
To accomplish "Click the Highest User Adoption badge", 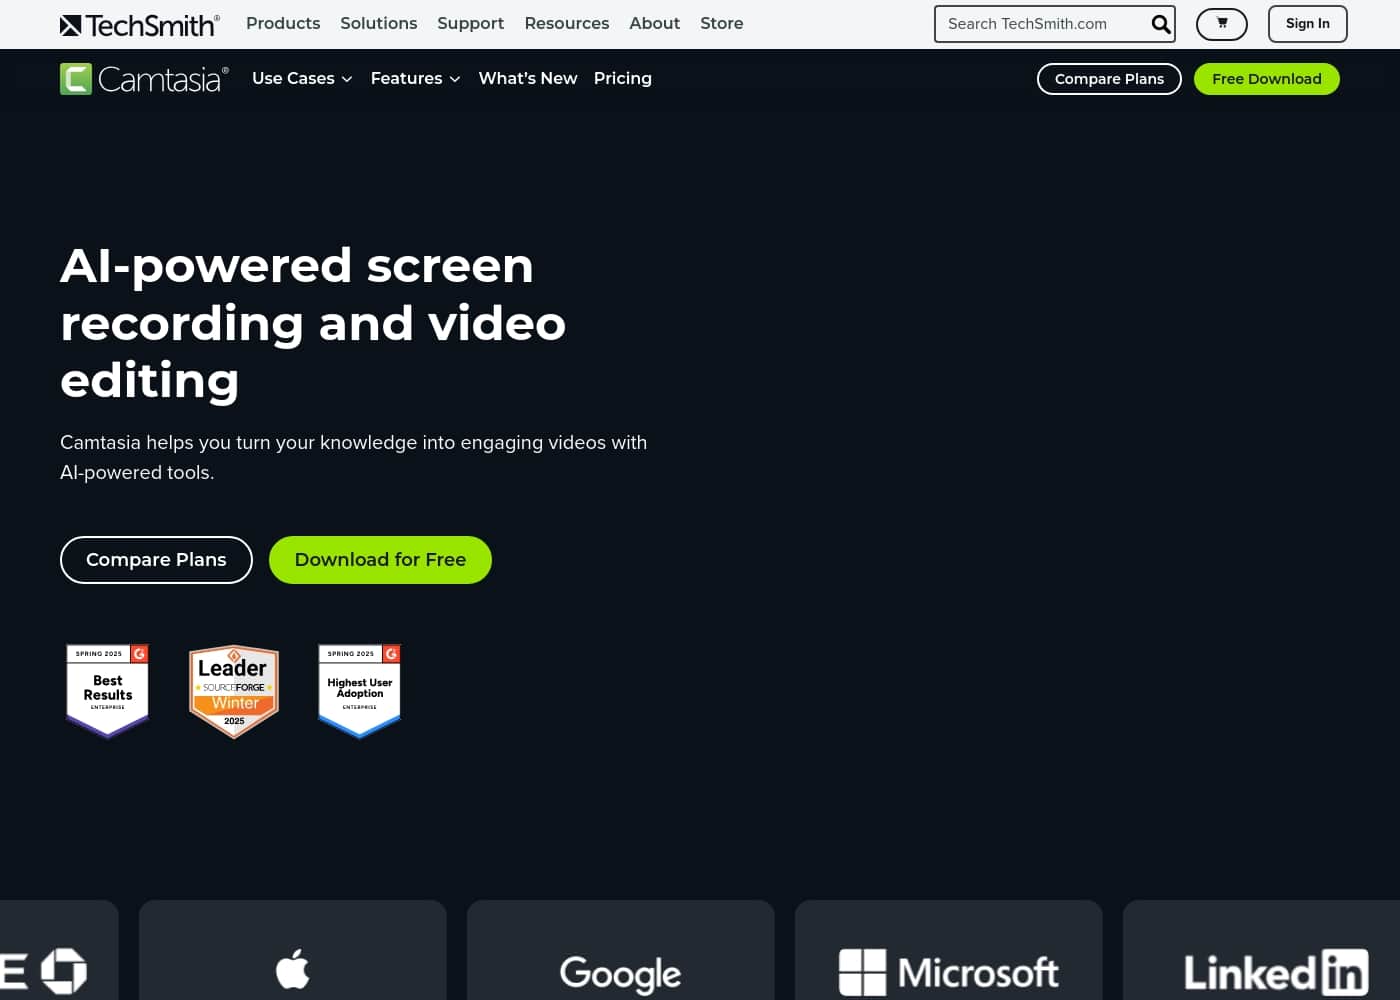I will pyautogui.click(x=360, y=691).
